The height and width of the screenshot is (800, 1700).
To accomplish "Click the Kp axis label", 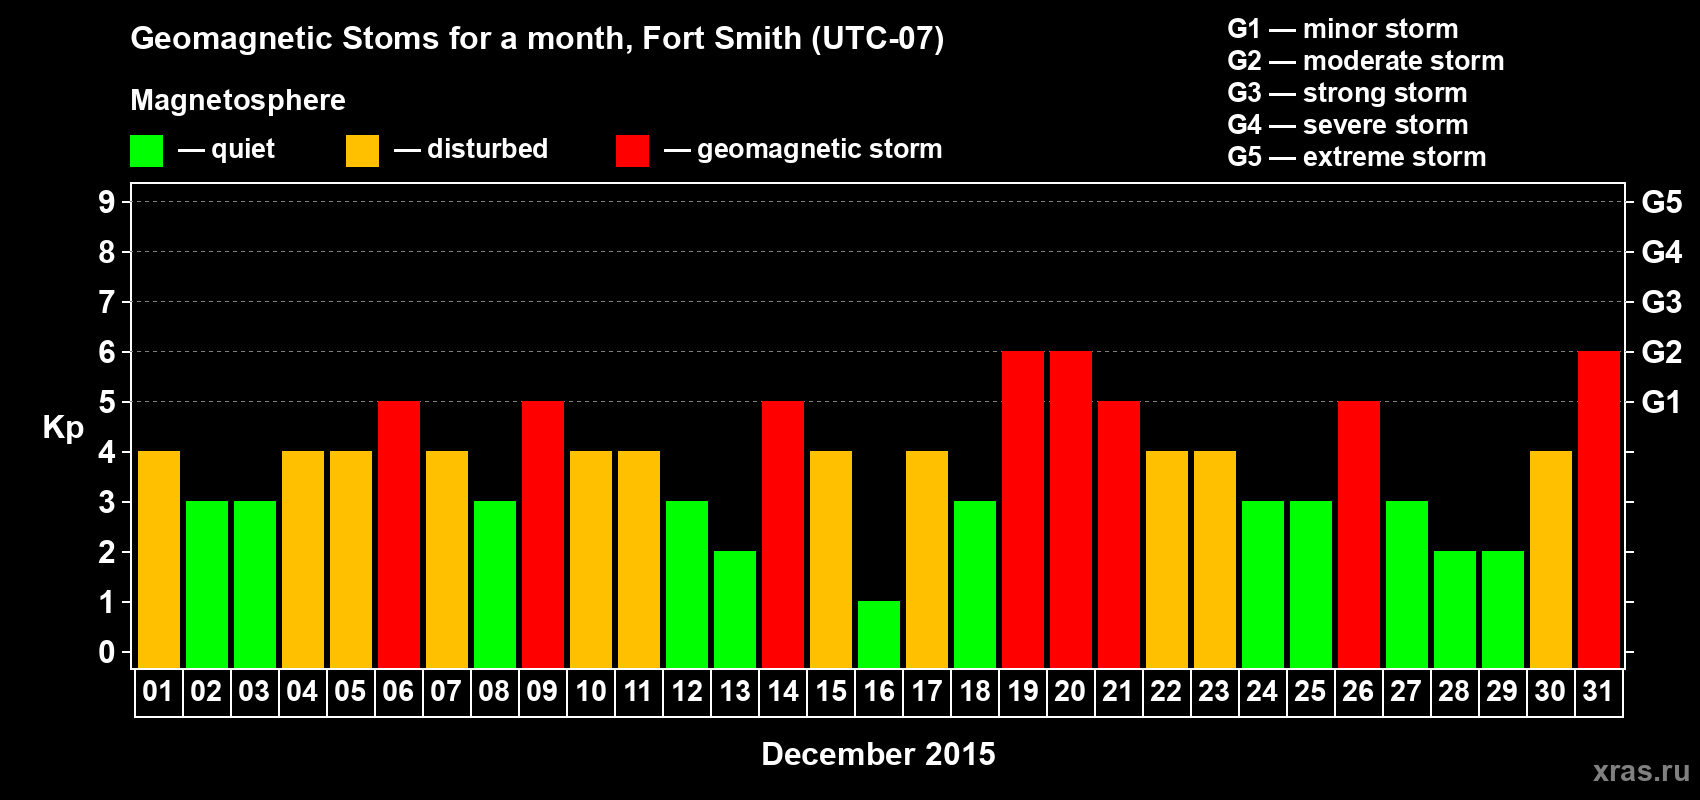I will tap(63, 428).
